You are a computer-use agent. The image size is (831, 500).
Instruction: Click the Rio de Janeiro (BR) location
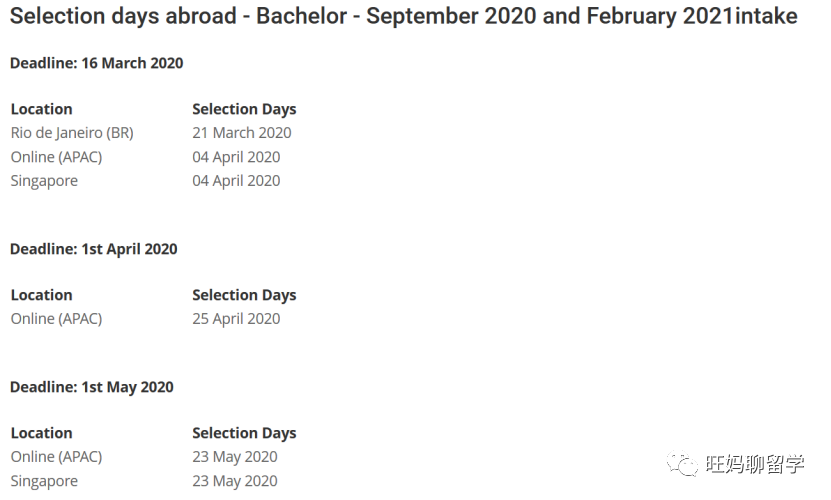point(72,133)
